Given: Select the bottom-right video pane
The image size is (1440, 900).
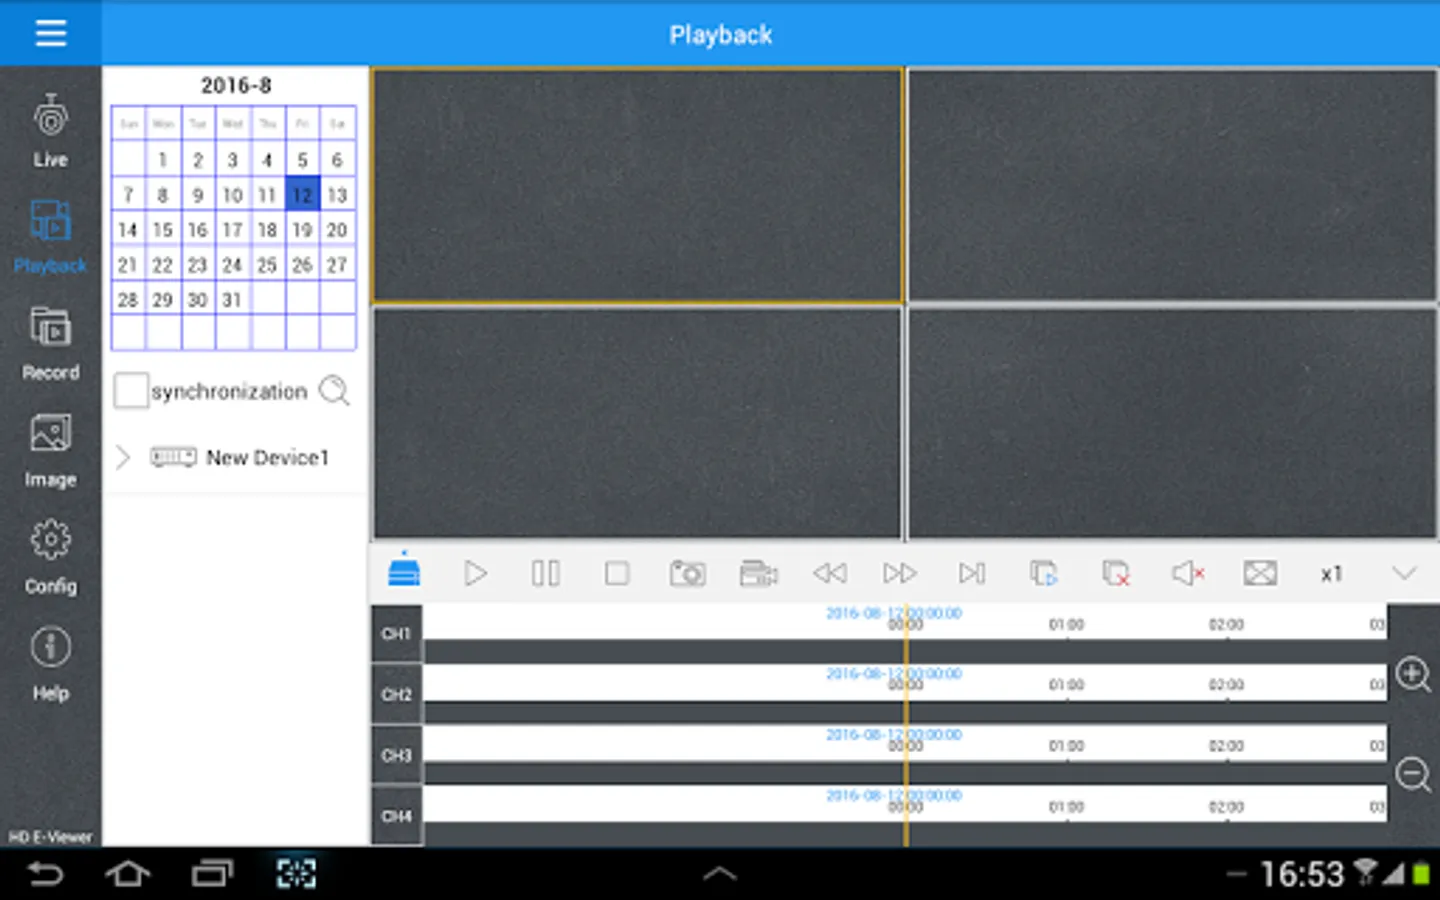Looking at the screenshot, I should pyautogui.click(x=1172, y=424).
